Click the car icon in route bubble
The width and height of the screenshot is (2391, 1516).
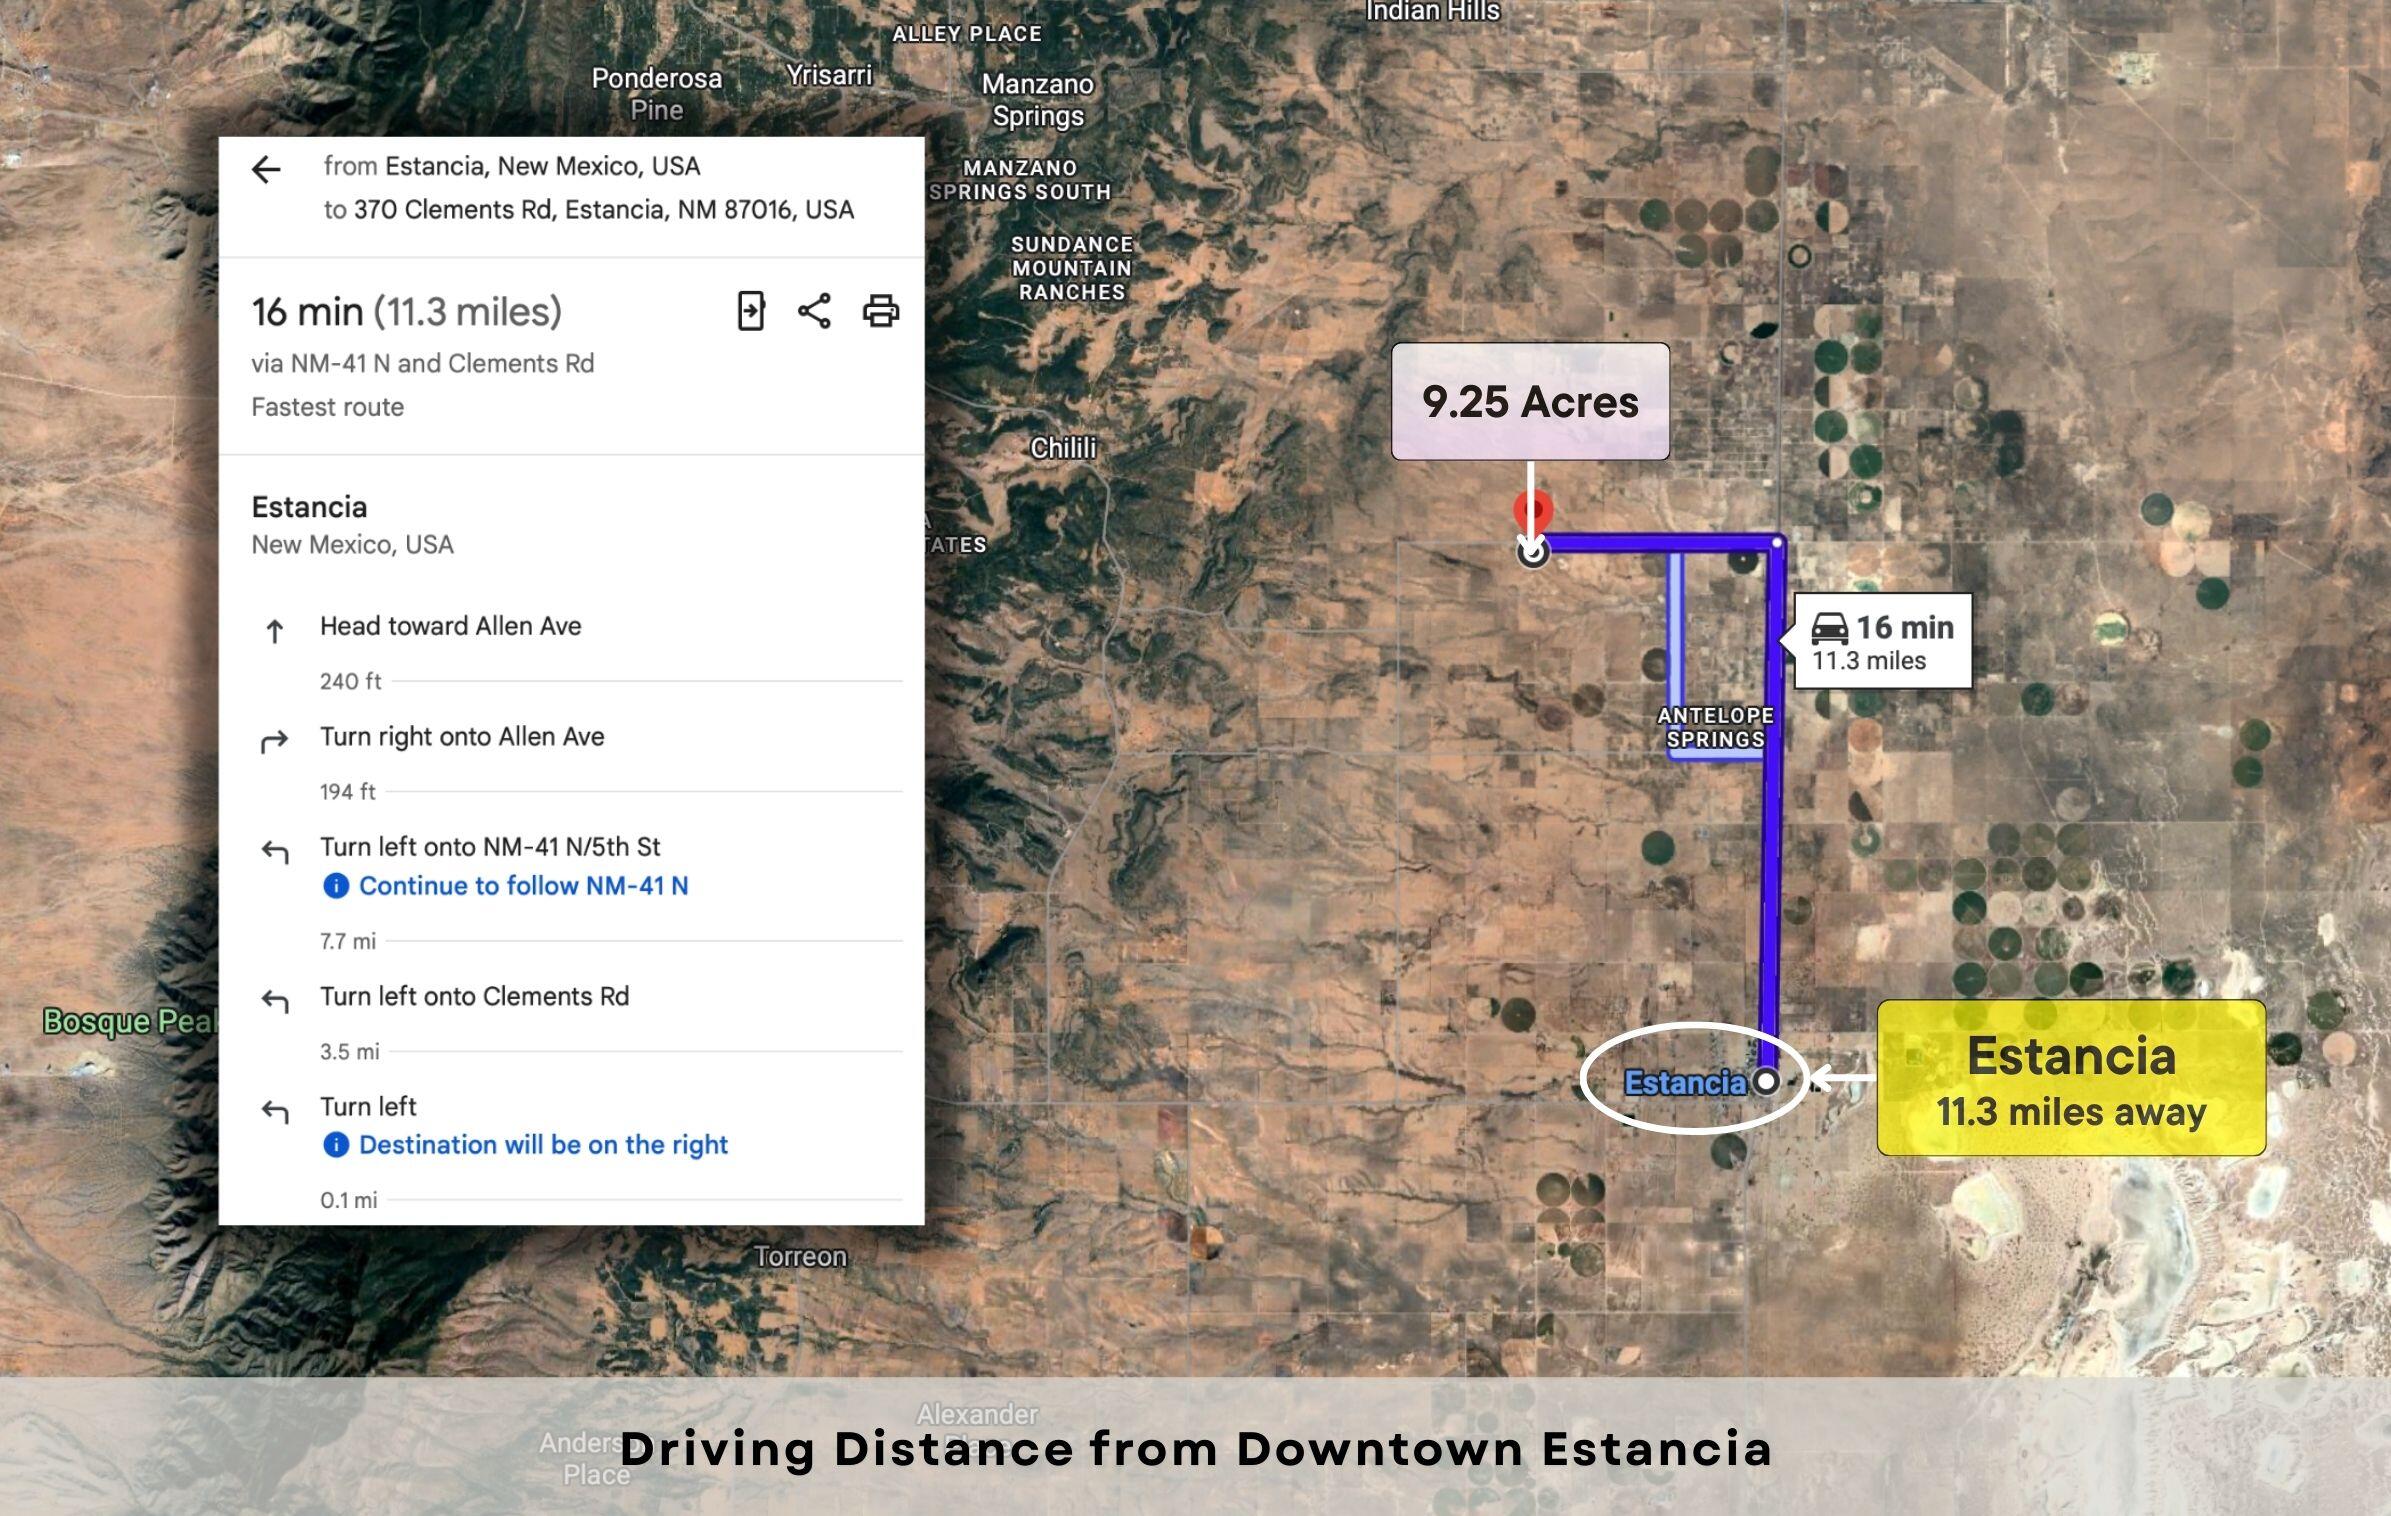1830,628
